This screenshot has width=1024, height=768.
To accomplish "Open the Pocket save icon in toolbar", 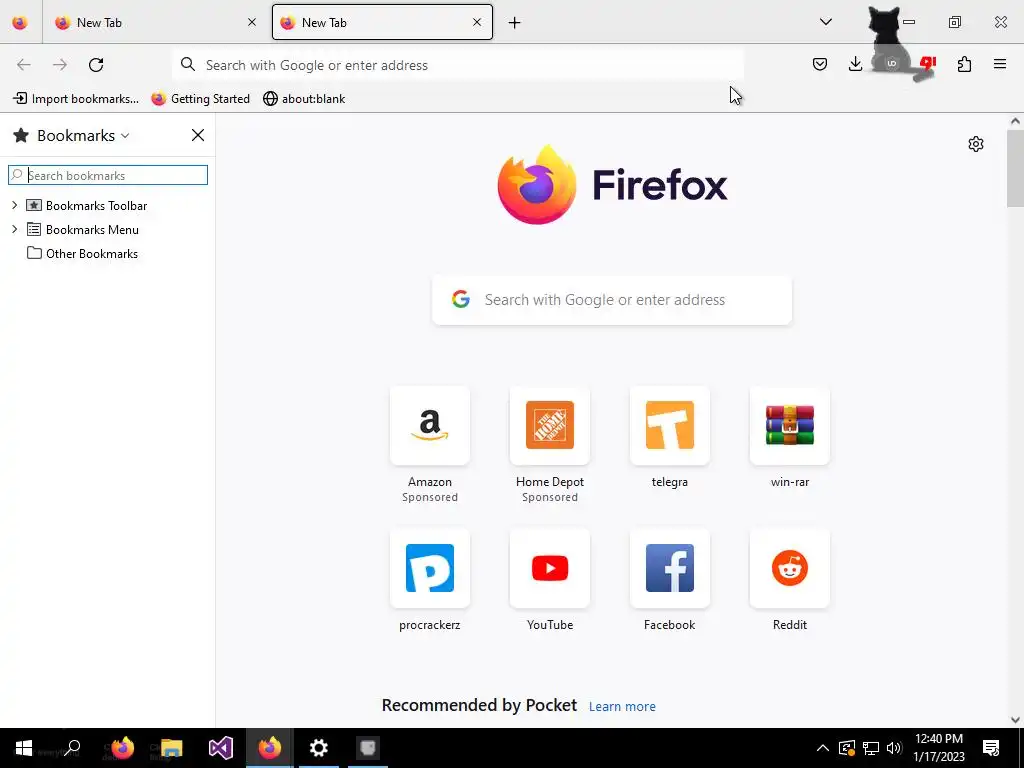I will tap(820, 64).
